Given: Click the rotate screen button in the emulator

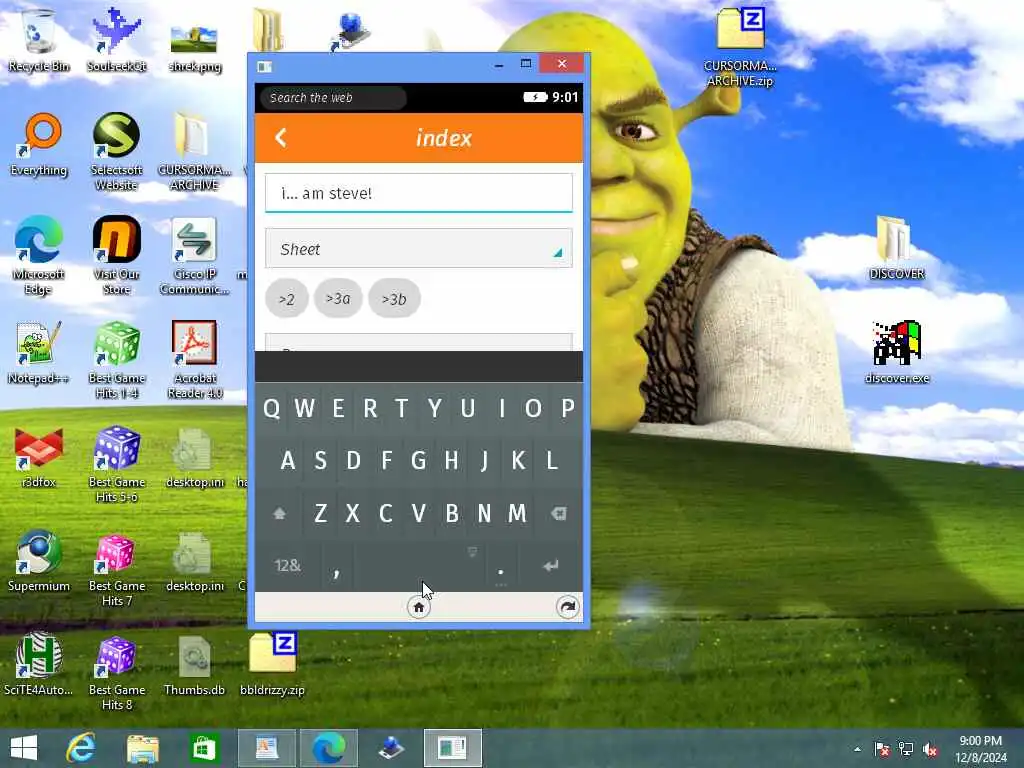Looking at the screenshot, I should [x=568, y=607].
